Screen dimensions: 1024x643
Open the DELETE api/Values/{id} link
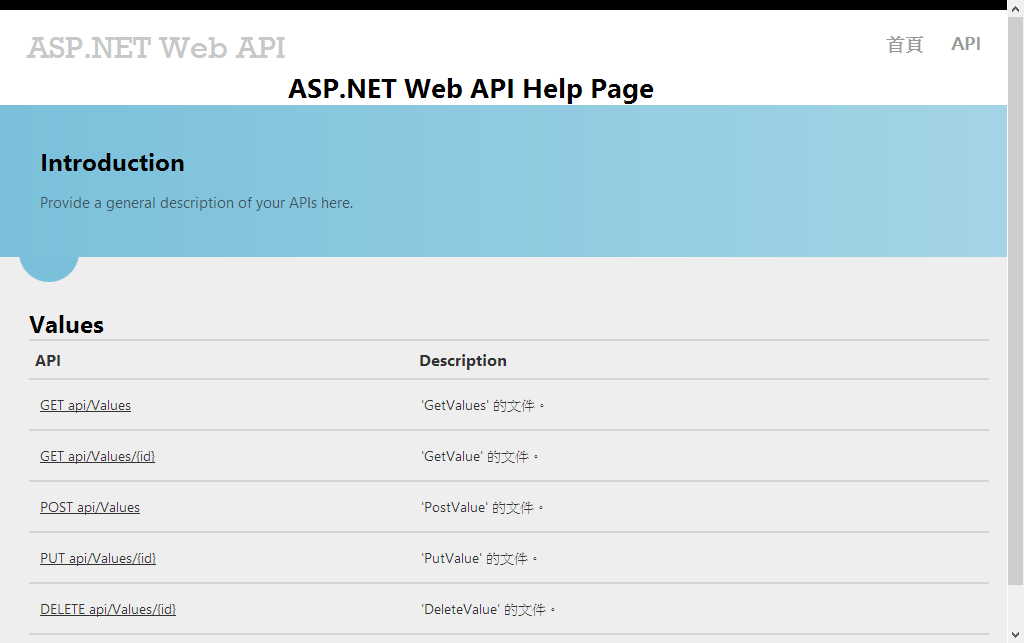(x=108, y=609)
